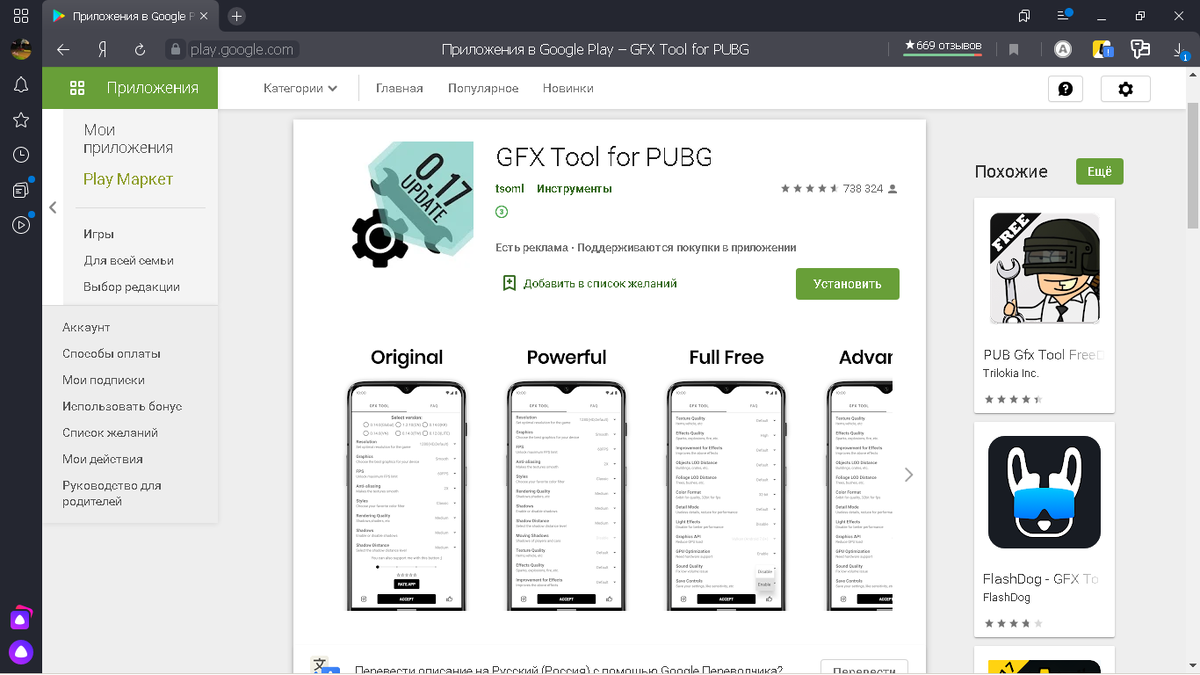
Task: Open Игры in sidebar
Action: [x=98, y=234]
